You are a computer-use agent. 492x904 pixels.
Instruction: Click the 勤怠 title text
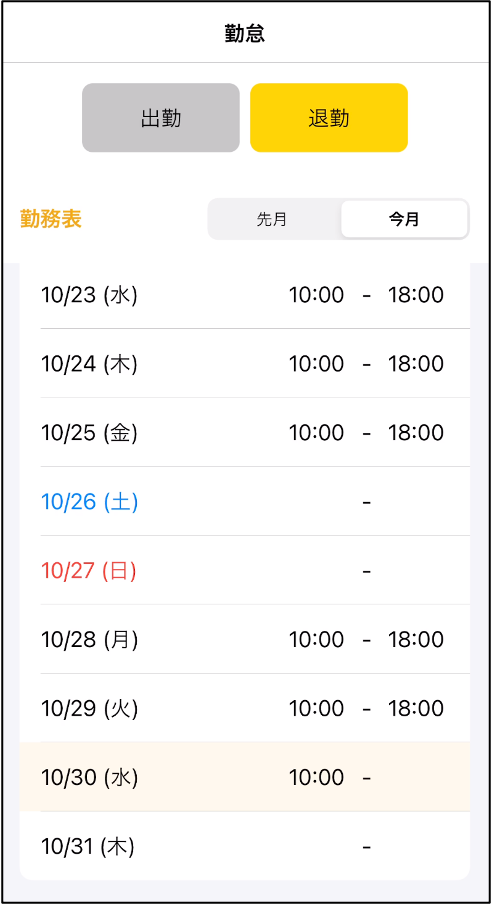point(245,33)
